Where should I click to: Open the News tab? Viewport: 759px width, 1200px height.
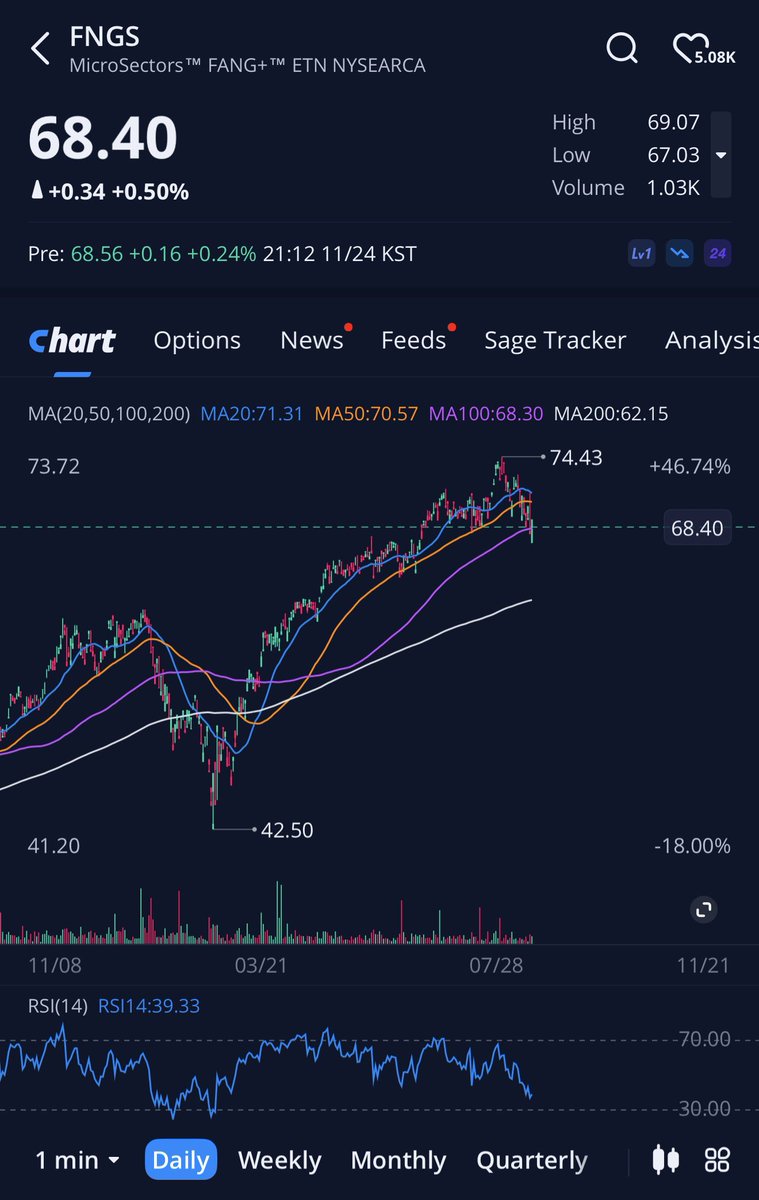[x=312, y=341]
